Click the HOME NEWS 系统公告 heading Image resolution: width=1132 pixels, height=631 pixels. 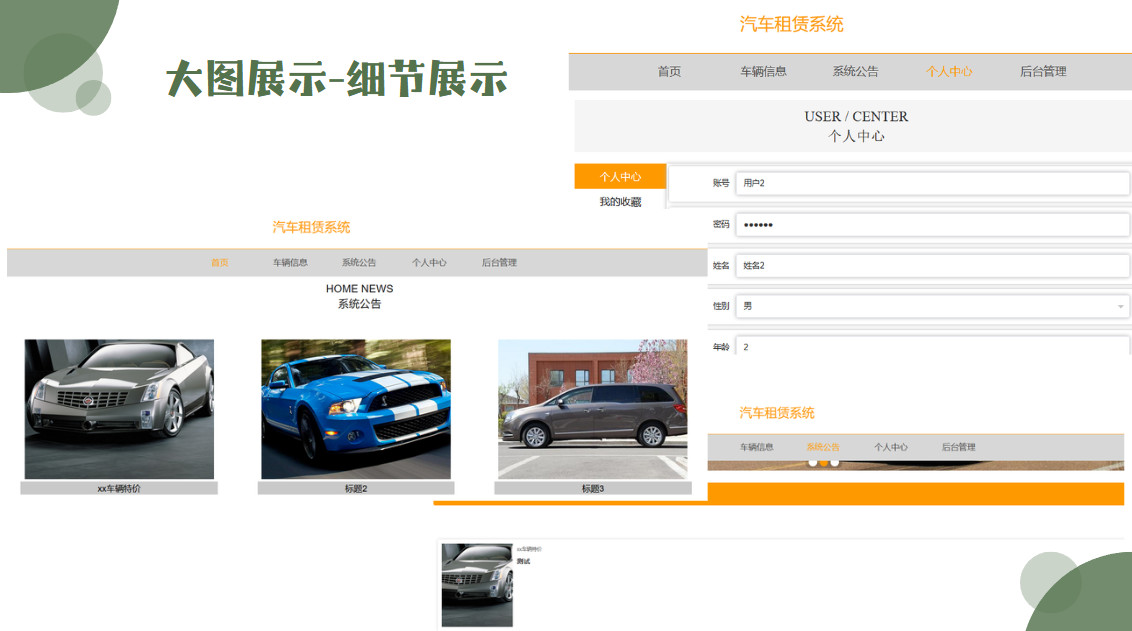point(360,296)
